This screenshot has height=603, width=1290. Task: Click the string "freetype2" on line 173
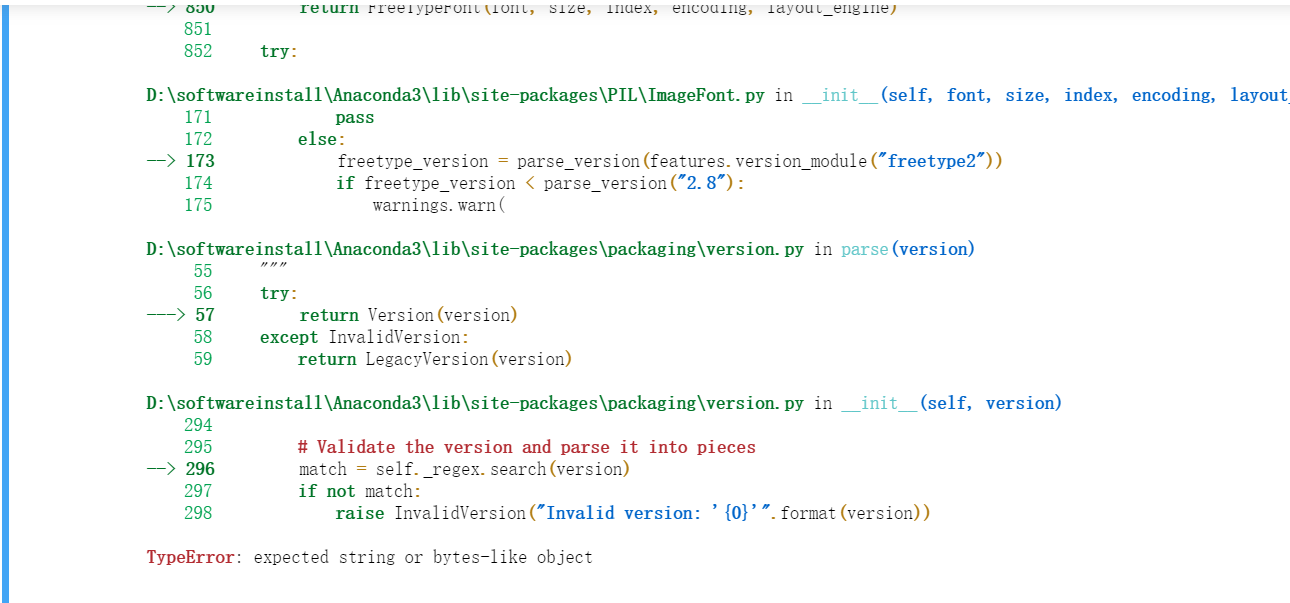pyautogui.click(x=932, y=161)
